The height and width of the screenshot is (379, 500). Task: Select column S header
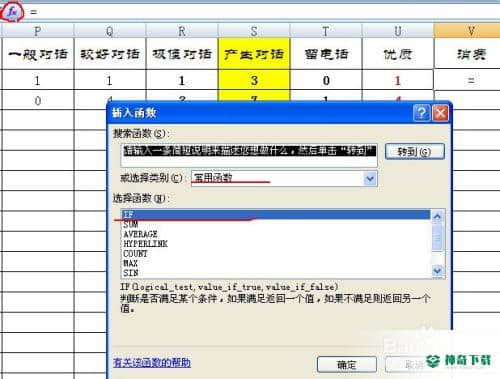pos(254,31)
